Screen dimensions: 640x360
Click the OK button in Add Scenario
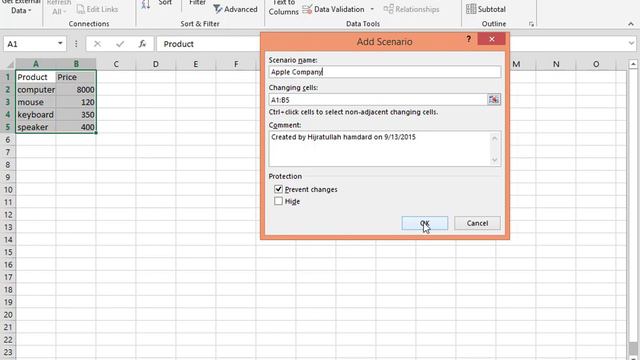pos(424,223)
